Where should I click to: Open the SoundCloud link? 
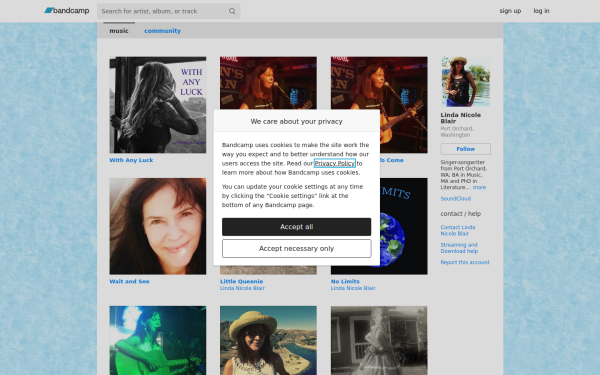pos(455,199)
